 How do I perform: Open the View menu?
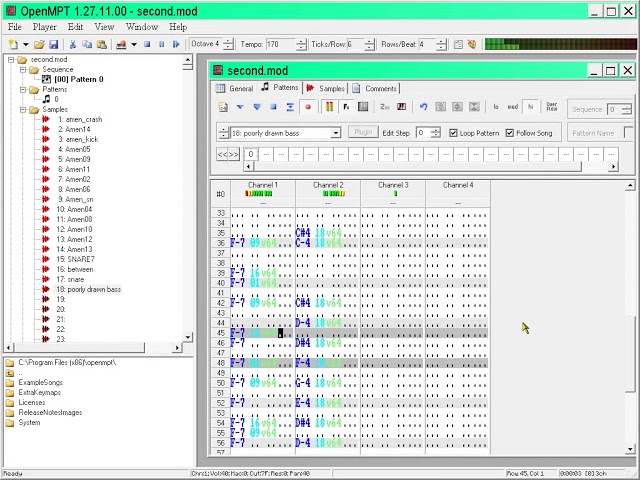click(104, 27)
